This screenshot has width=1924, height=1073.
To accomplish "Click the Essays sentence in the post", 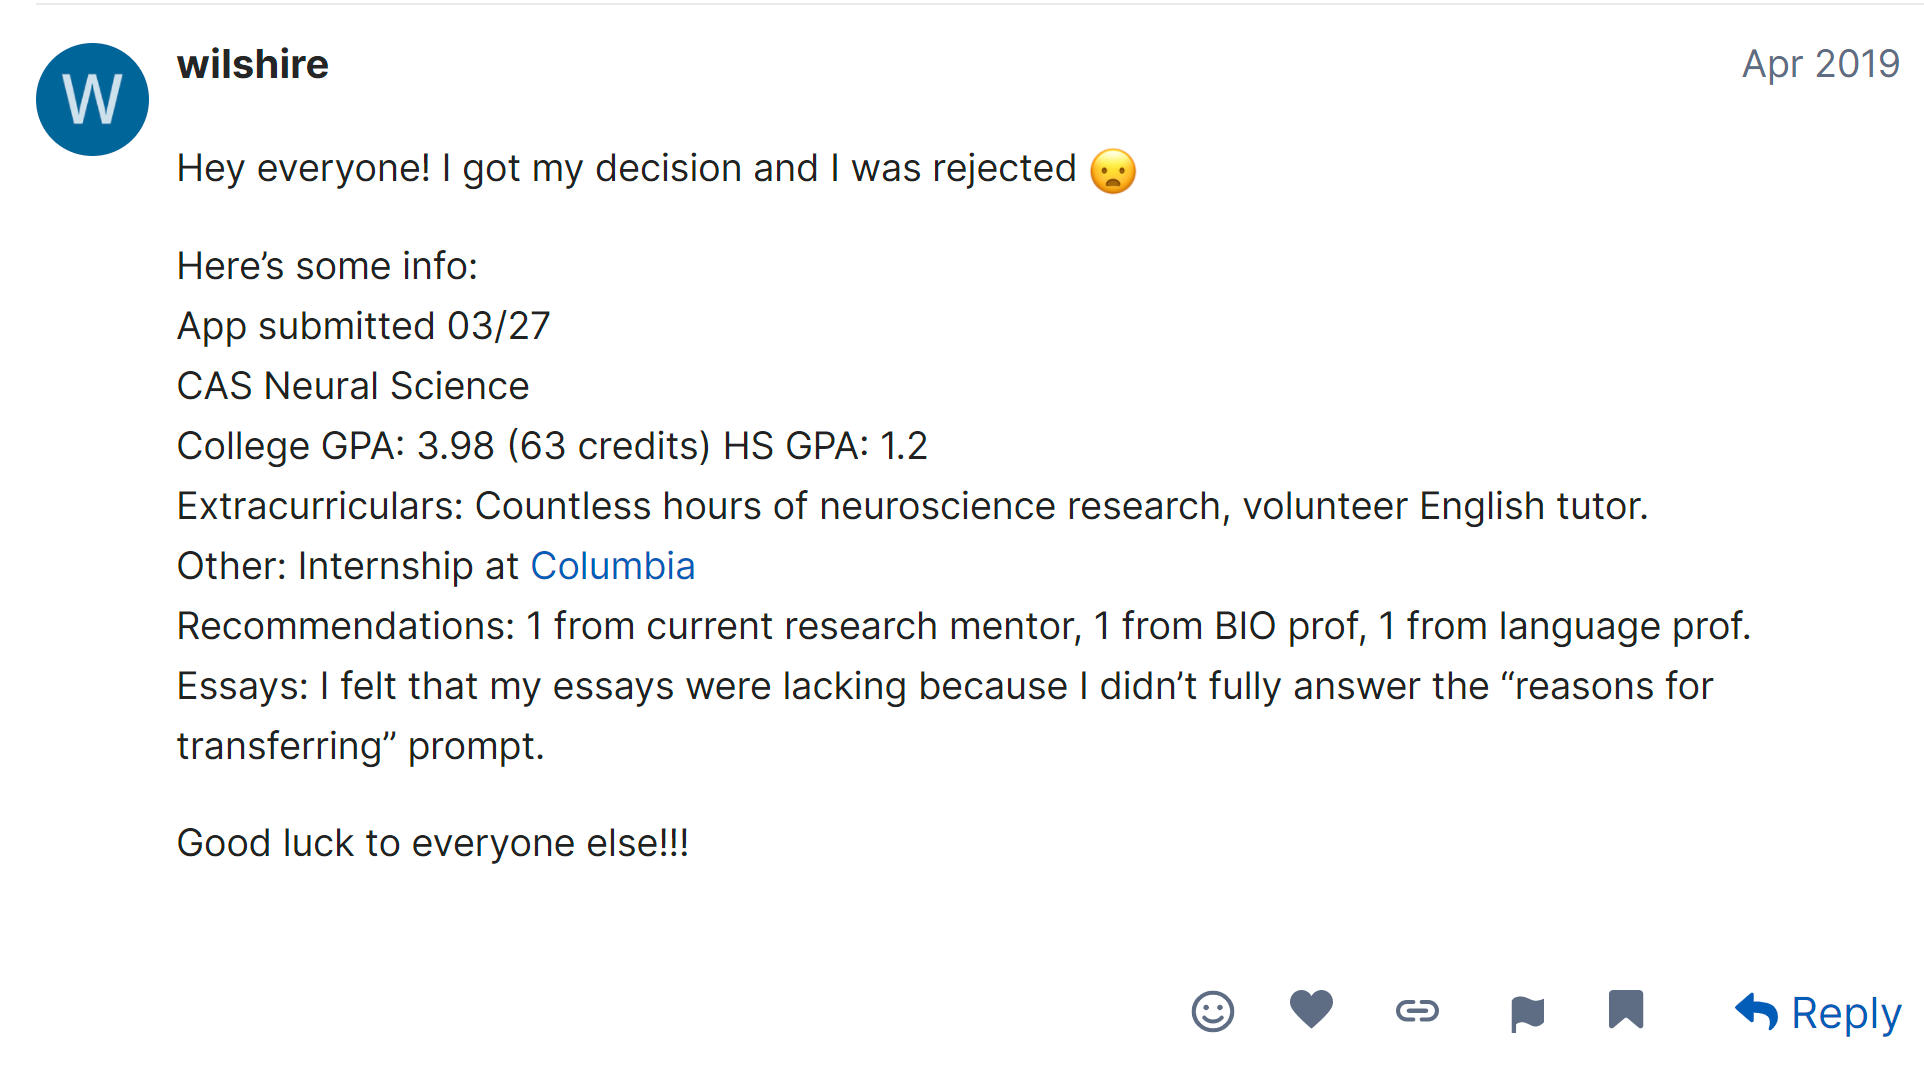I will coord(944,686).
